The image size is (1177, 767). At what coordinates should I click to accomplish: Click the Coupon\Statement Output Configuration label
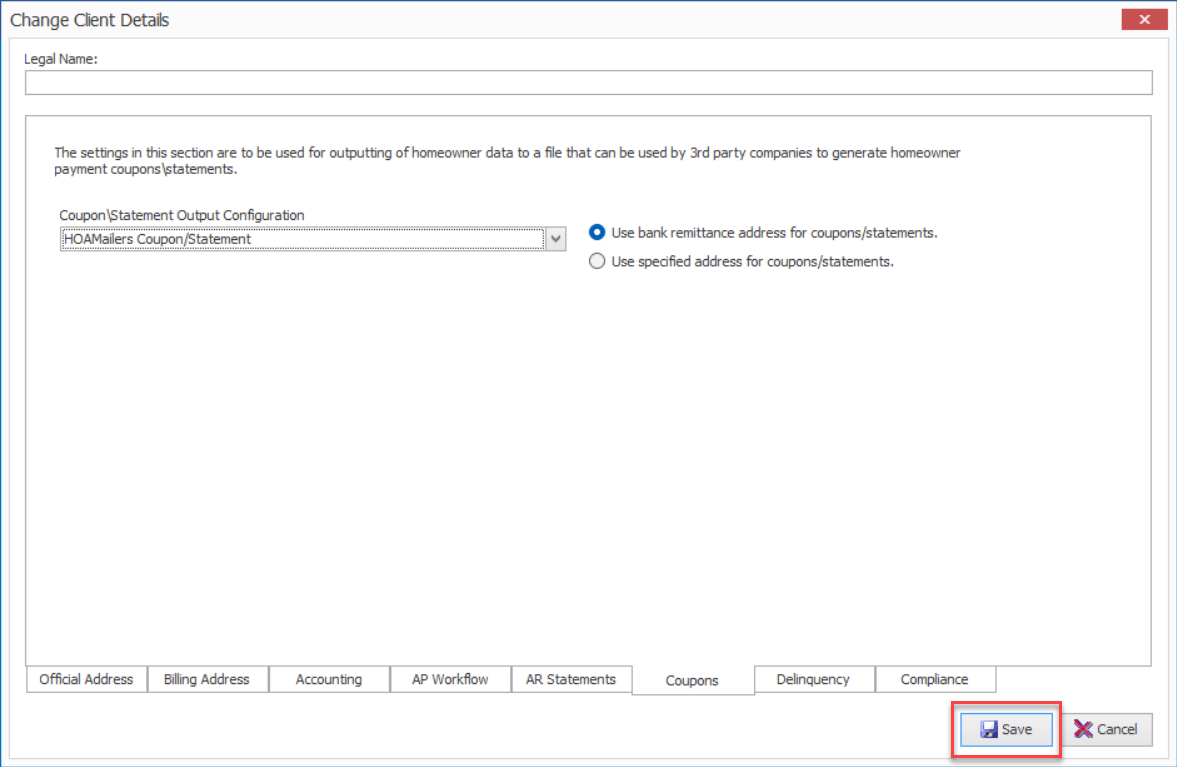(x=182, y=215)
